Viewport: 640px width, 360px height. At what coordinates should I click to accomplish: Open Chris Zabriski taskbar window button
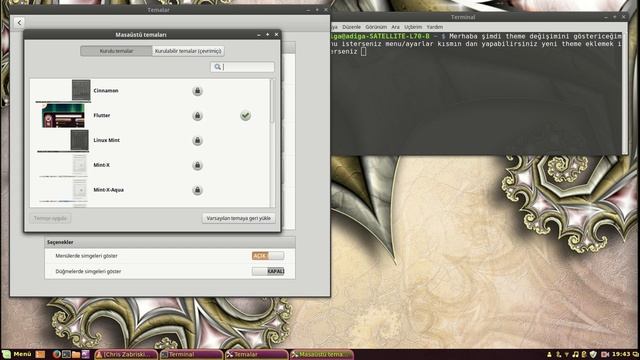tap(126, 354)
